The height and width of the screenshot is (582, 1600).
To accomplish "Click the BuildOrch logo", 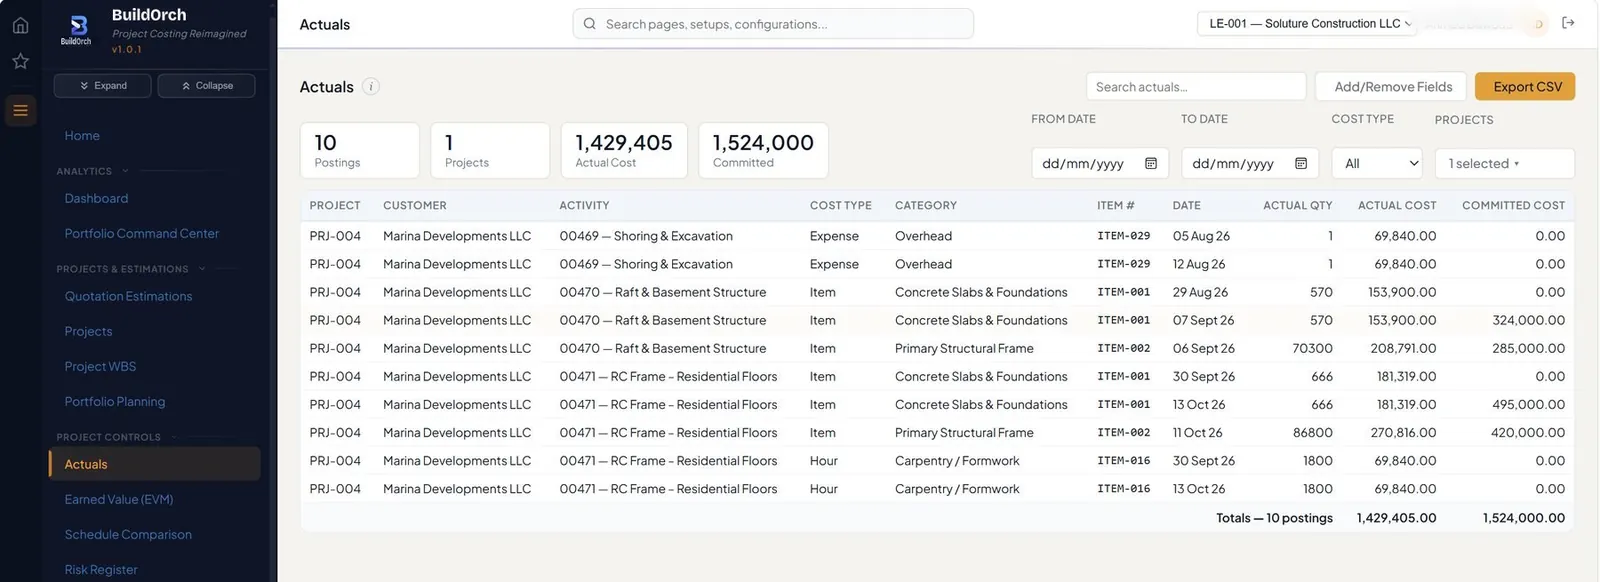I will pos(76,28).
